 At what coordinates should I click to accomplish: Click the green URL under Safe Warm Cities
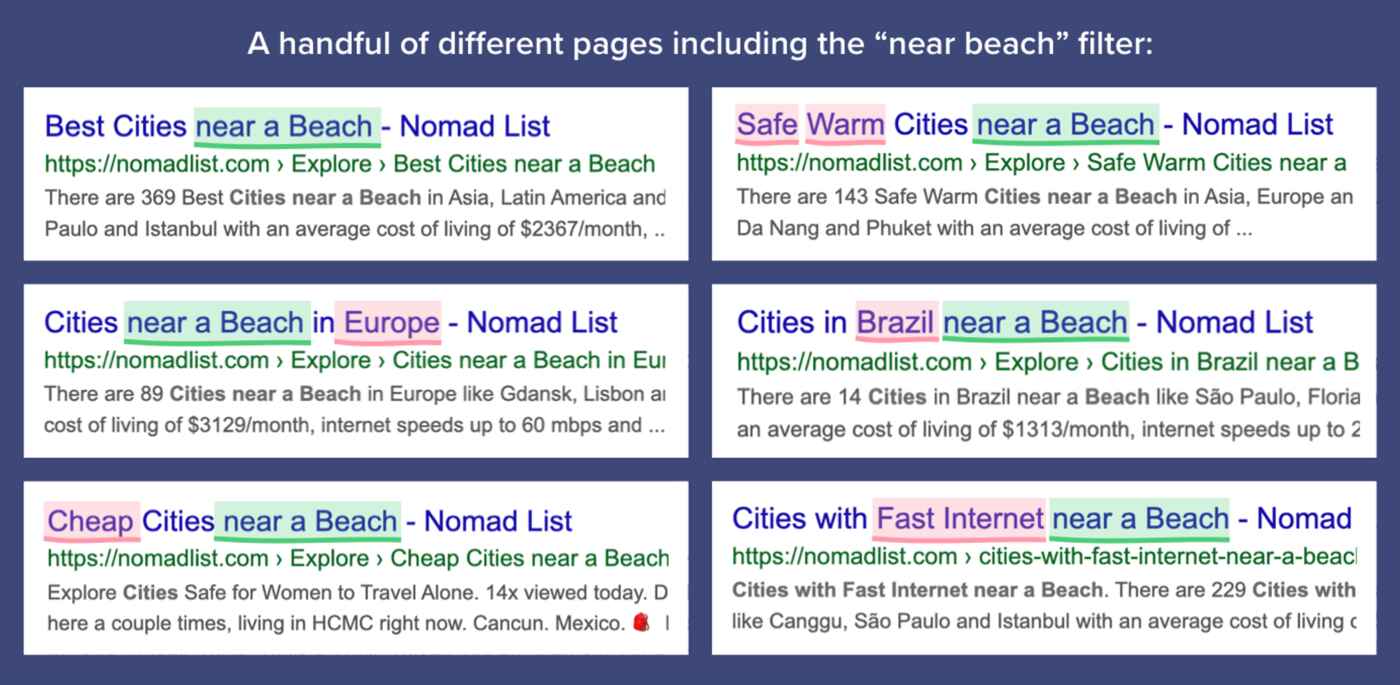[x=1042, y=163]
